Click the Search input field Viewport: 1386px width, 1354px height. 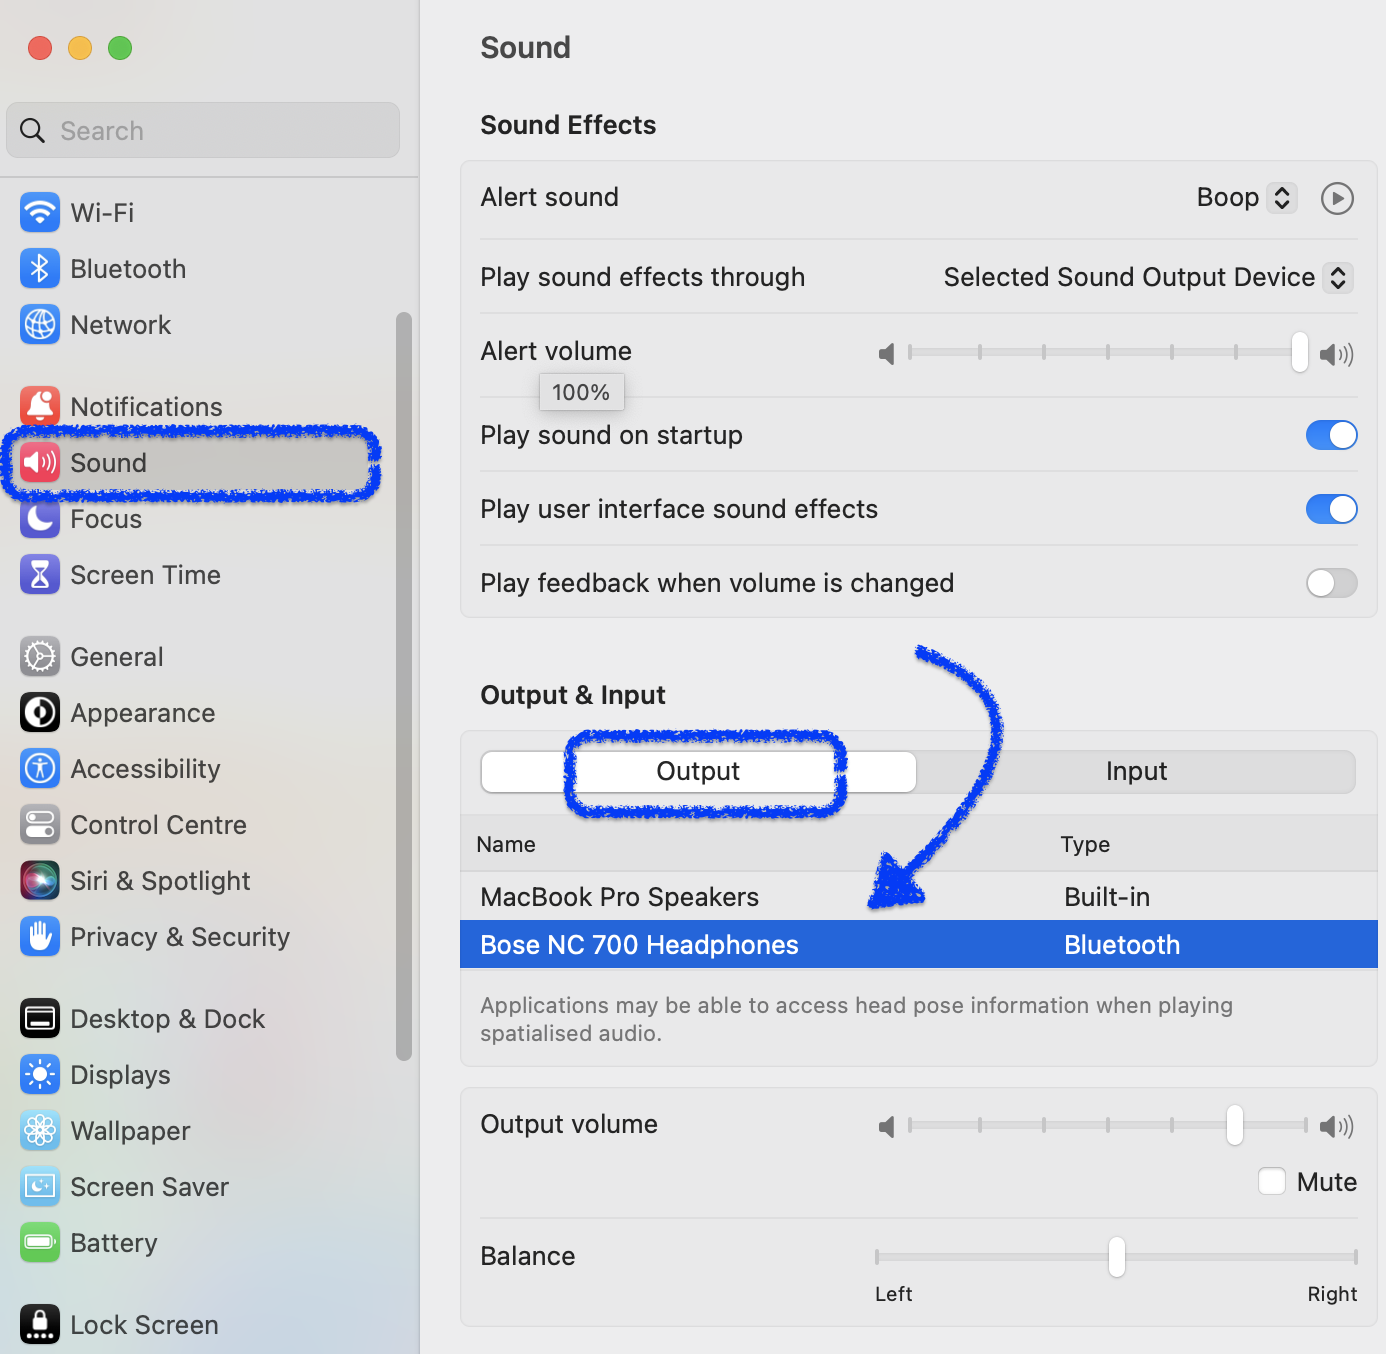coord(203,130)
